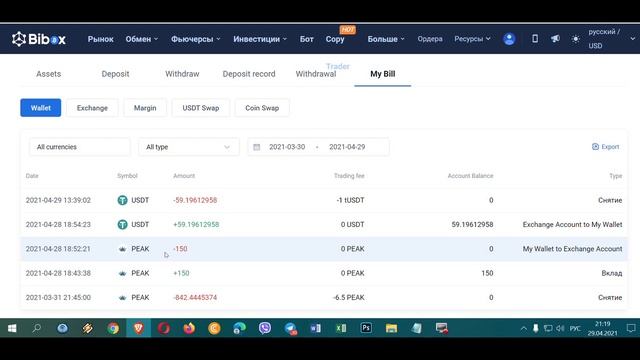Open Firefox from taskbar
This screenshot has width=640, height=360.
point(189,328)
